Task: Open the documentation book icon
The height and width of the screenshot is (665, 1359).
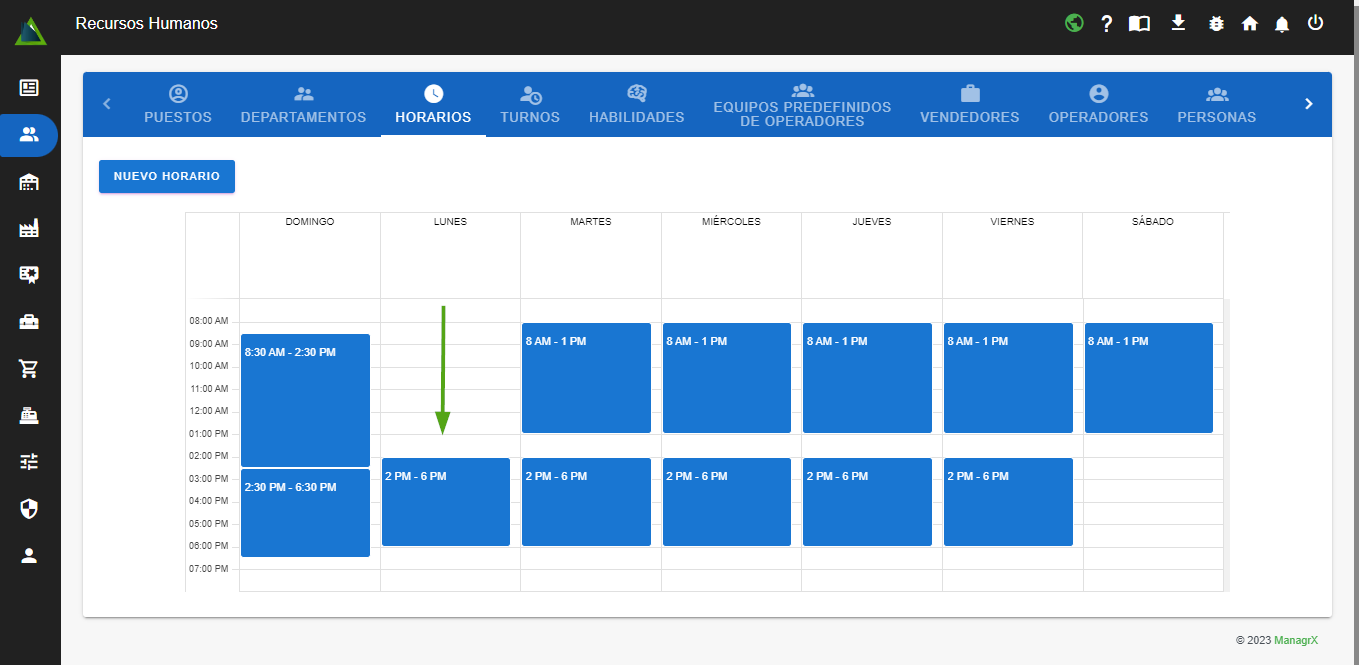Action: click(x=1140, y=24)
